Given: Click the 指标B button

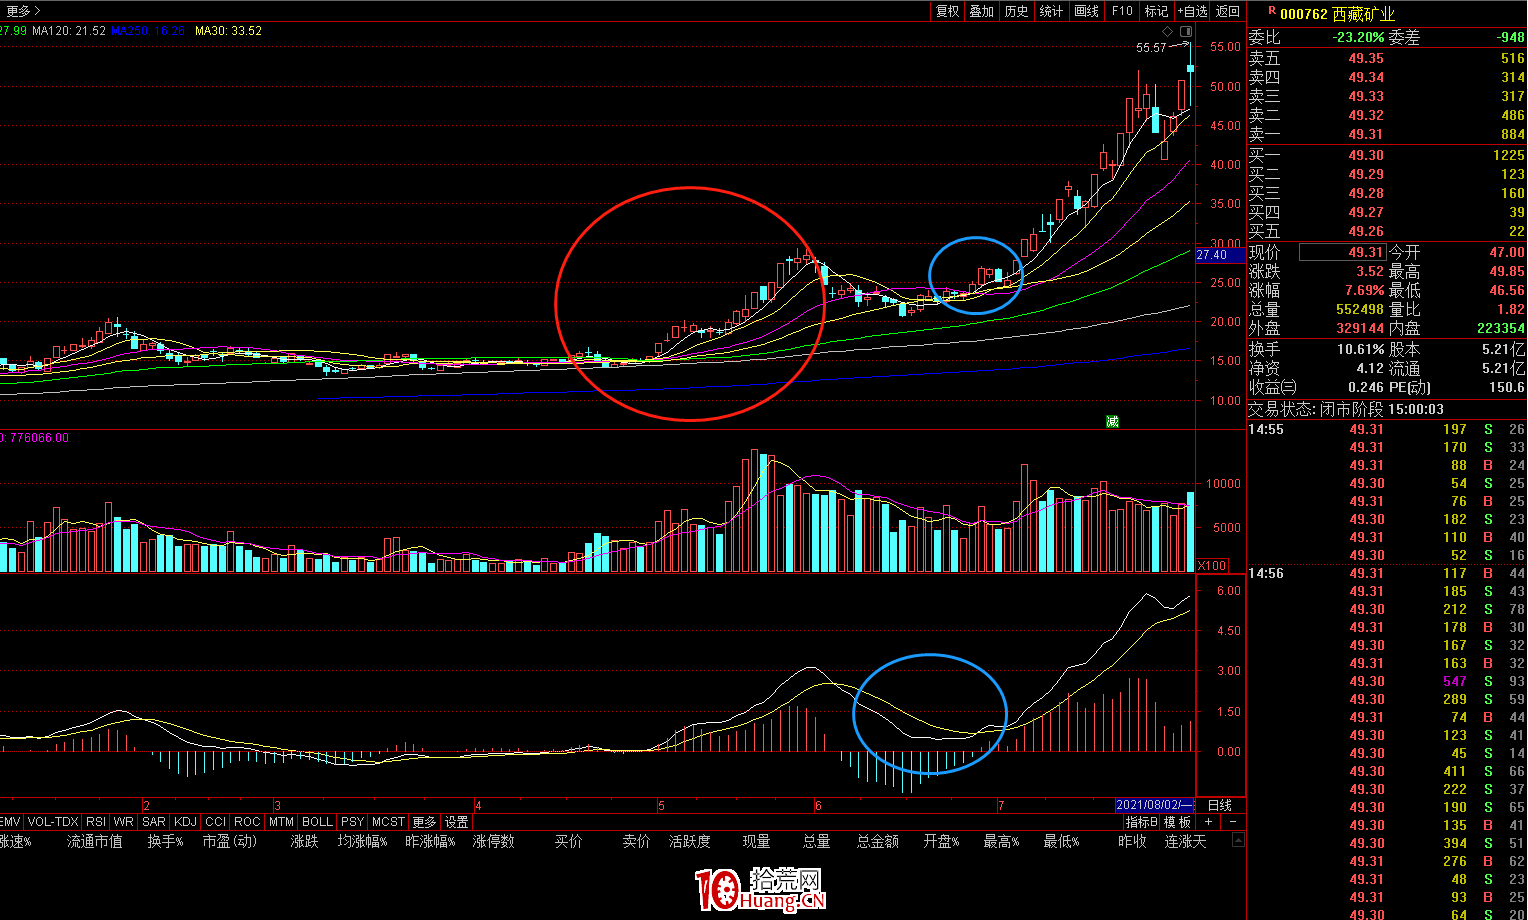Looking at the screenshot, I should tap(1141, 822).
